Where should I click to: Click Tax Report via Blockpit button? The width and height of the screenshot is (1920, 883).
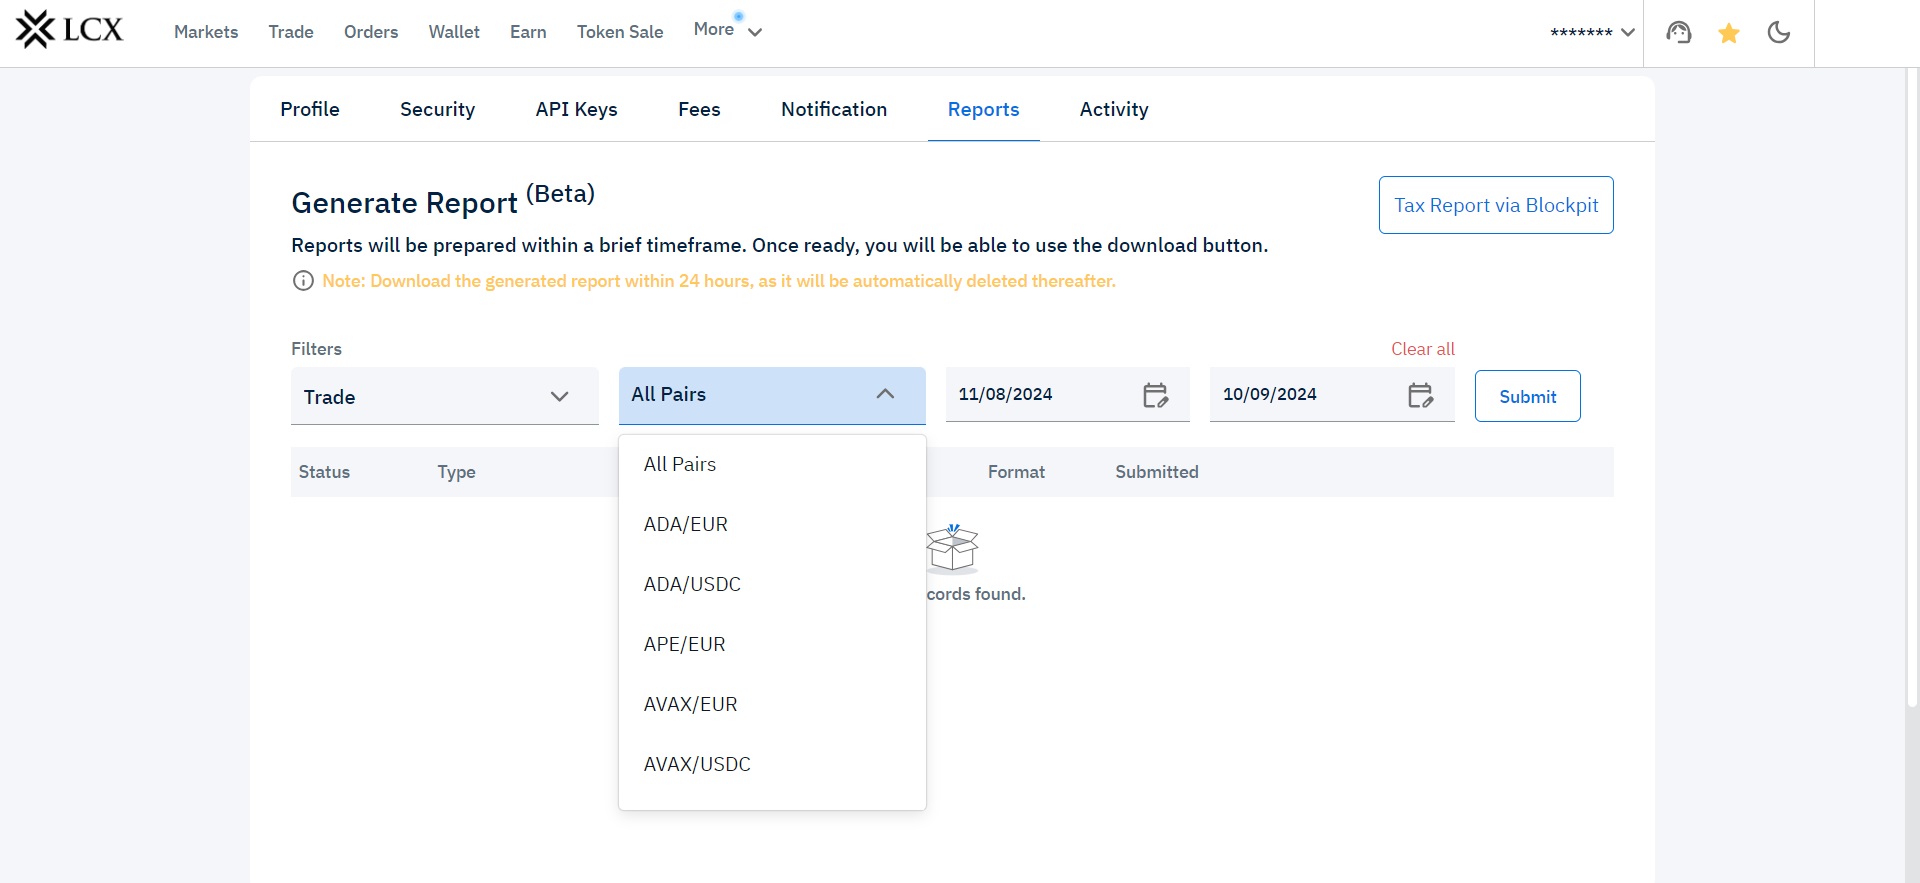coord(1495,206)
